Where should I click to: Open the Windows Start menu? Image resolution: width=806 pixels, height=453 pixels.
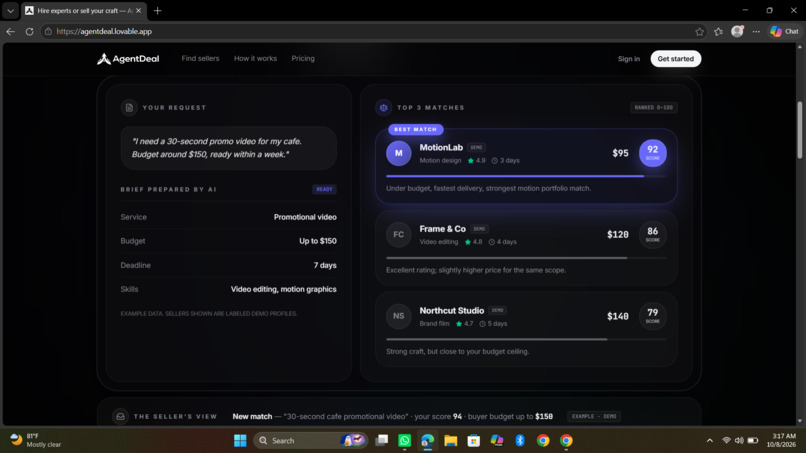240,441
